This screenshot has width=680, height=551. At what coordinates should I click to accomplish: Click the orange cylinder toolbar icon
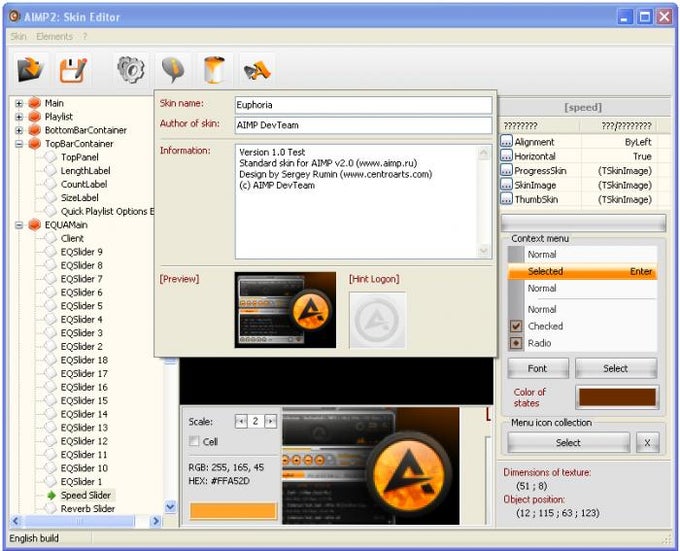(x=214, y=69)
